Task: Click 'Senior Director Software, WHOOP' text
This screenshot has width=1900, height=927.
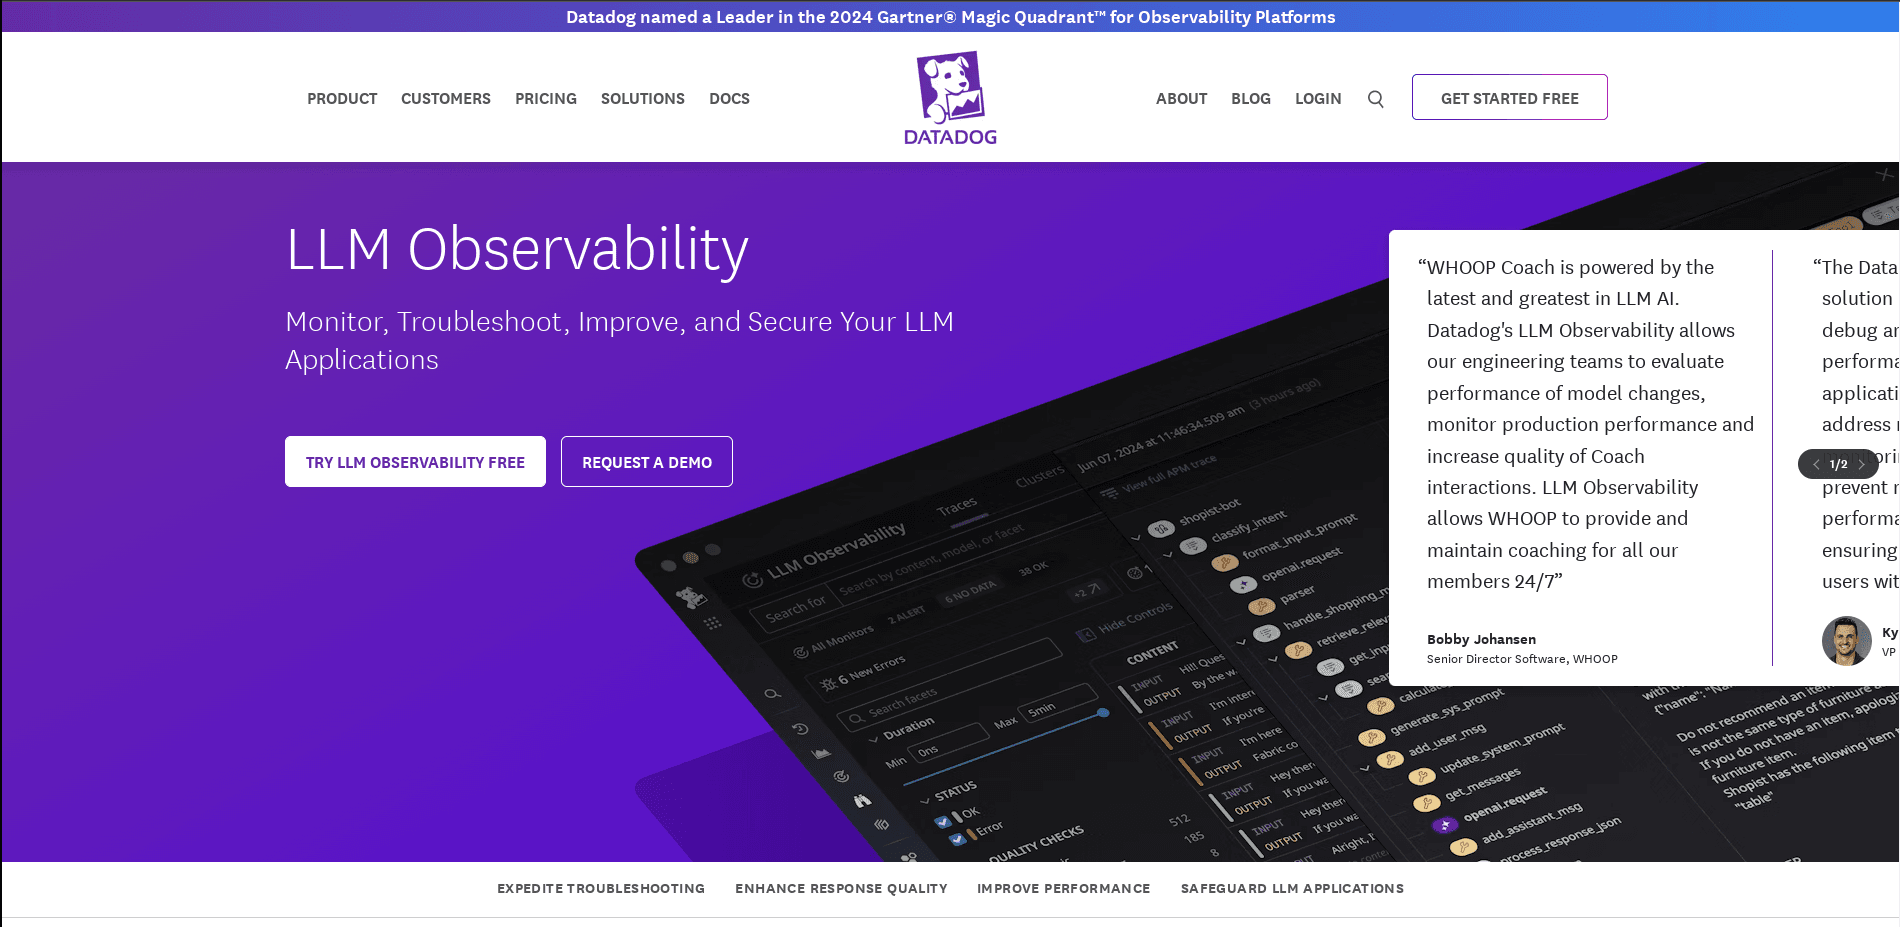Action: tap(1522, 659)
